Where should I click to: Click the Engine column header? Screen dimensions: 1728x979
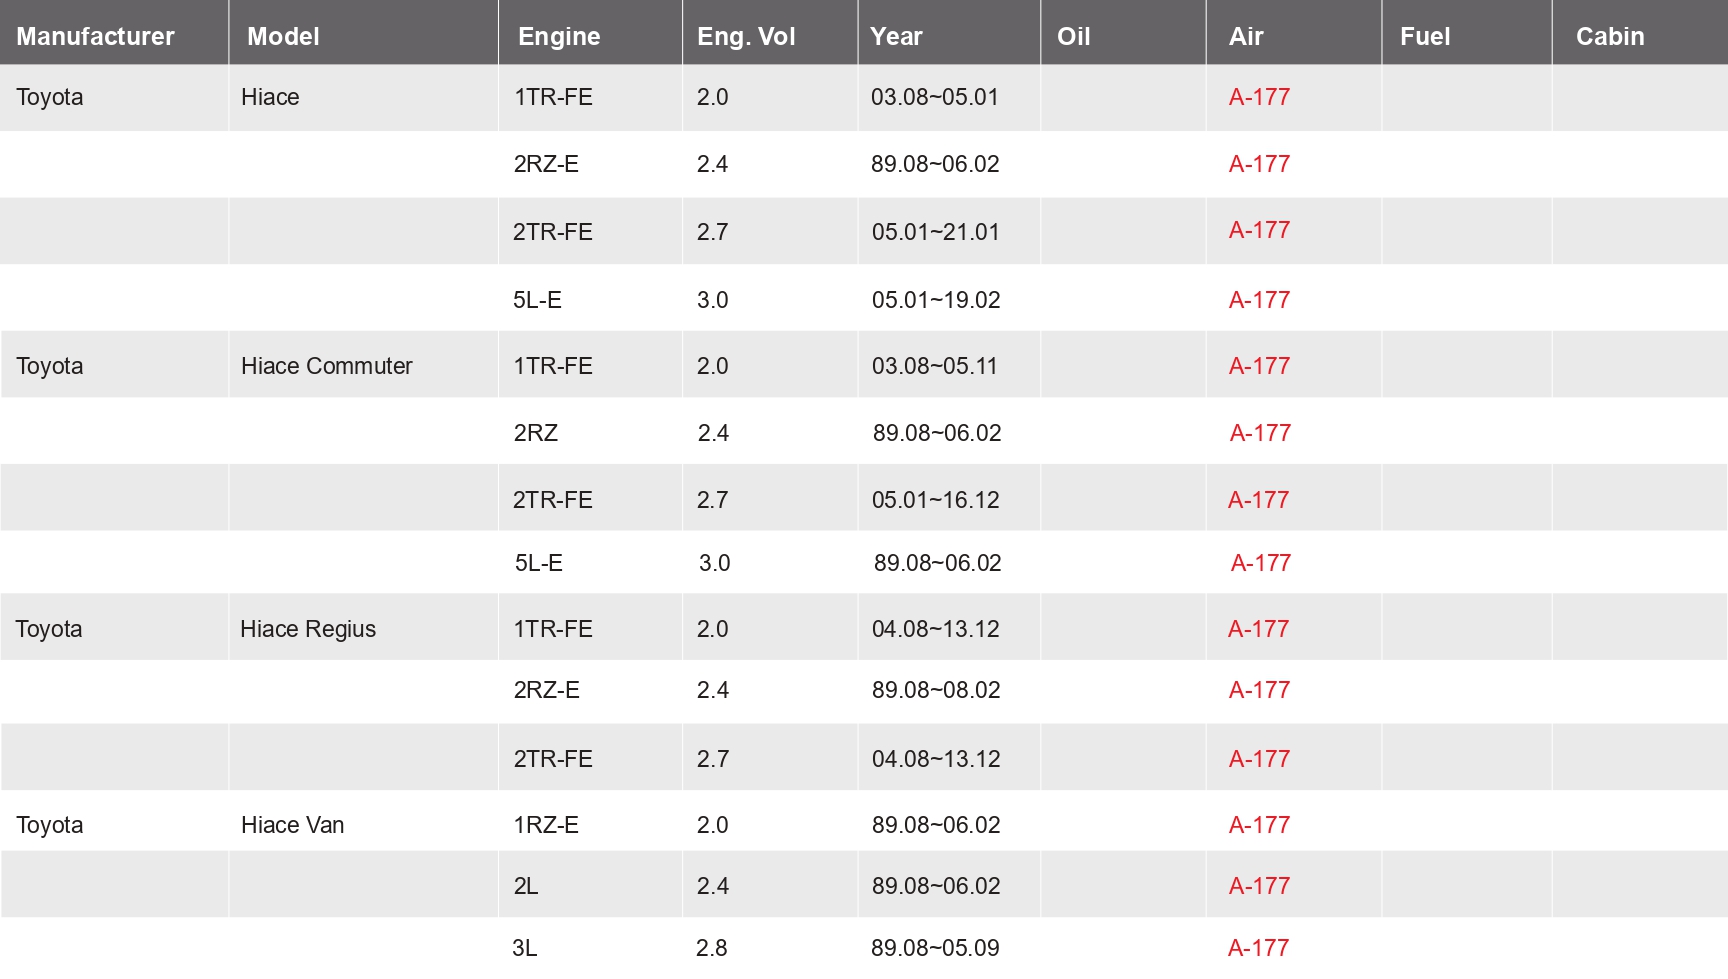tap(559, 37)
